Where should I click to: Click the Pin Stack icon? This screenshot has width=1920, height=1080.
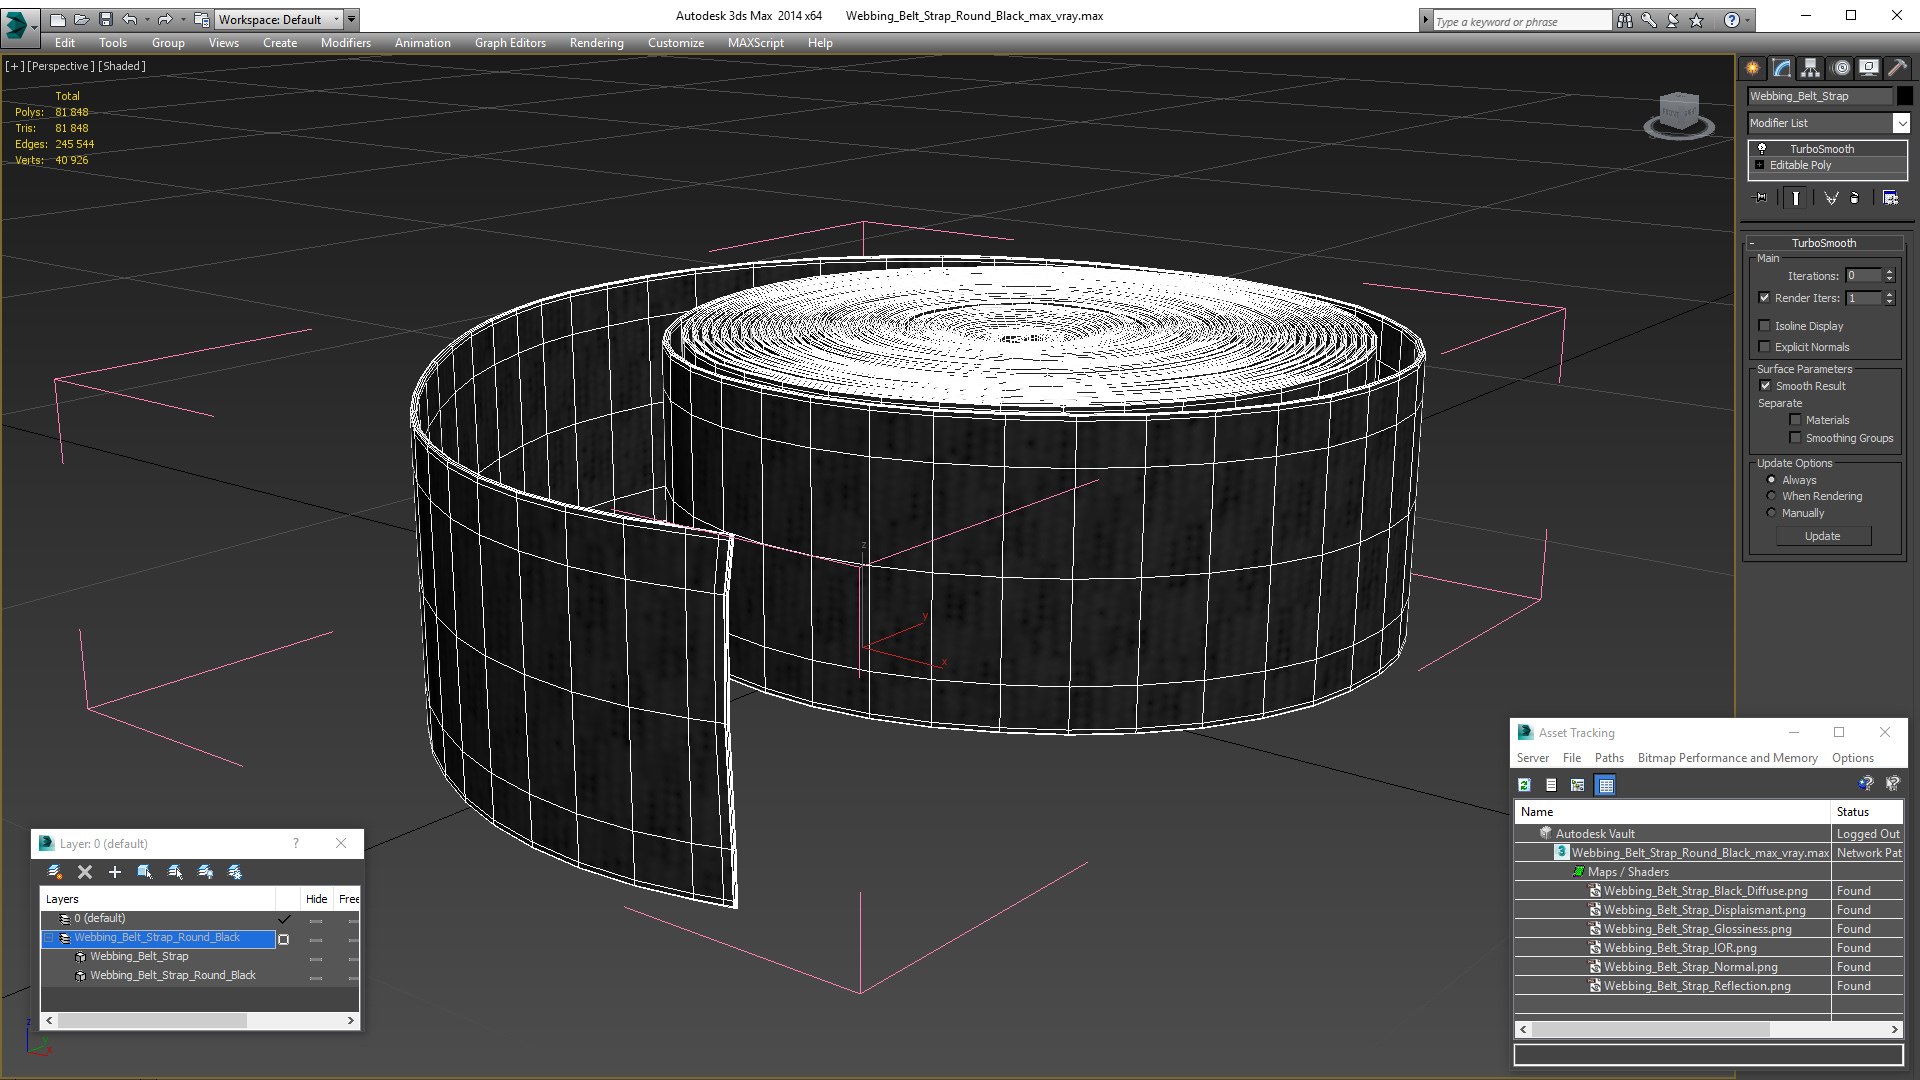(1762, 198)
